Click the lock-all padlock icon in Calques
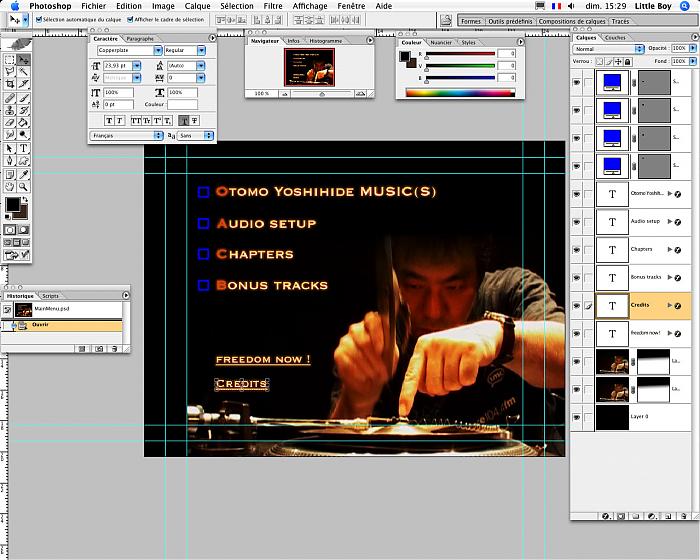This screenshot has height=560, width=700. (628, 62)
